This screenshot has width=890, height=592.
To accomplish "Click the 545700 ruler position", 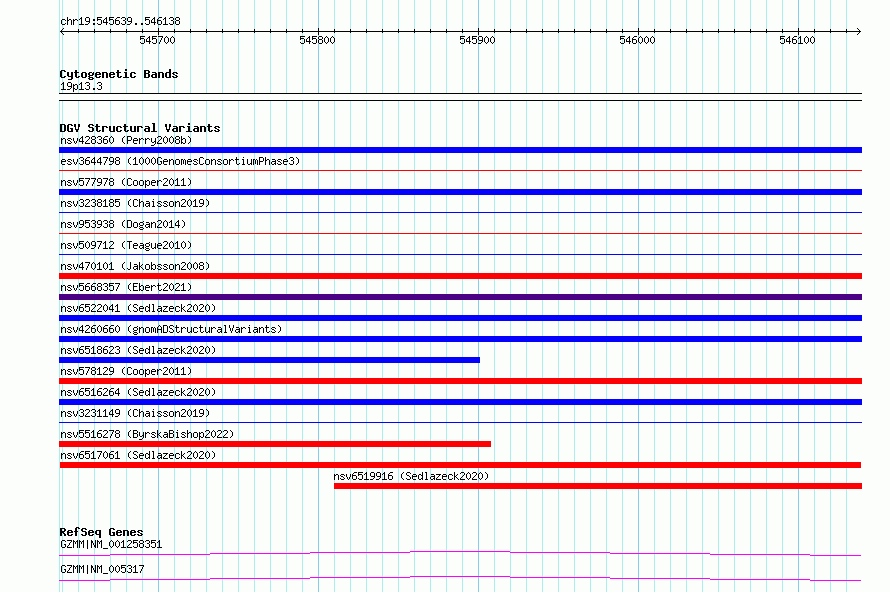I will 157,40.
